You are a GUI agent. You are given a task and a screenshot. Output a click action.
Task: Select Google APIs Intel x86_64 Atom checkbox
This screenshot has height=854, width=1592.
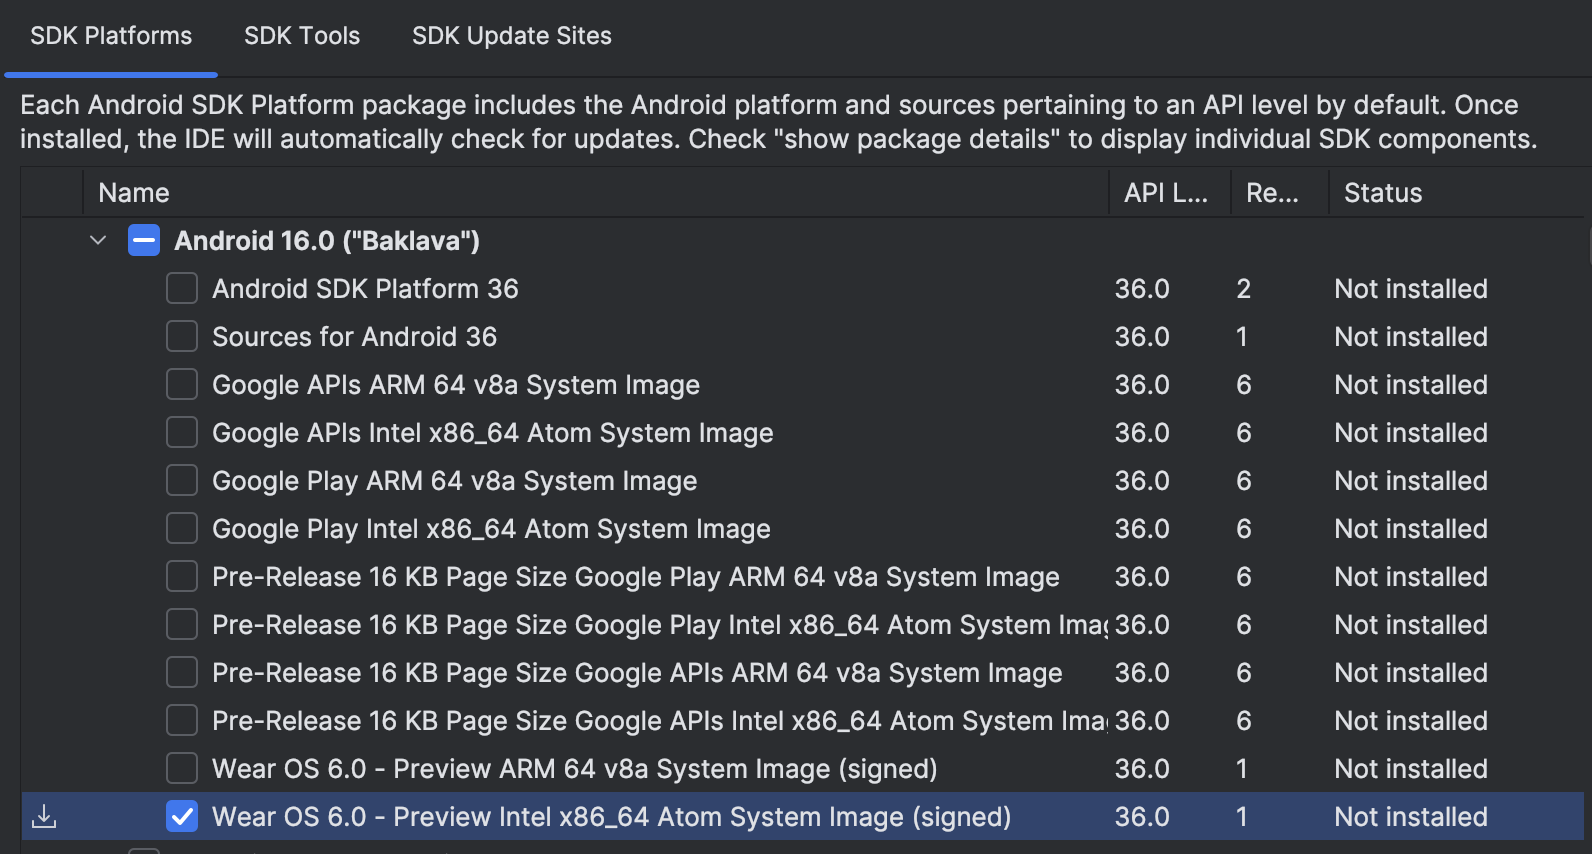[182, 433]
